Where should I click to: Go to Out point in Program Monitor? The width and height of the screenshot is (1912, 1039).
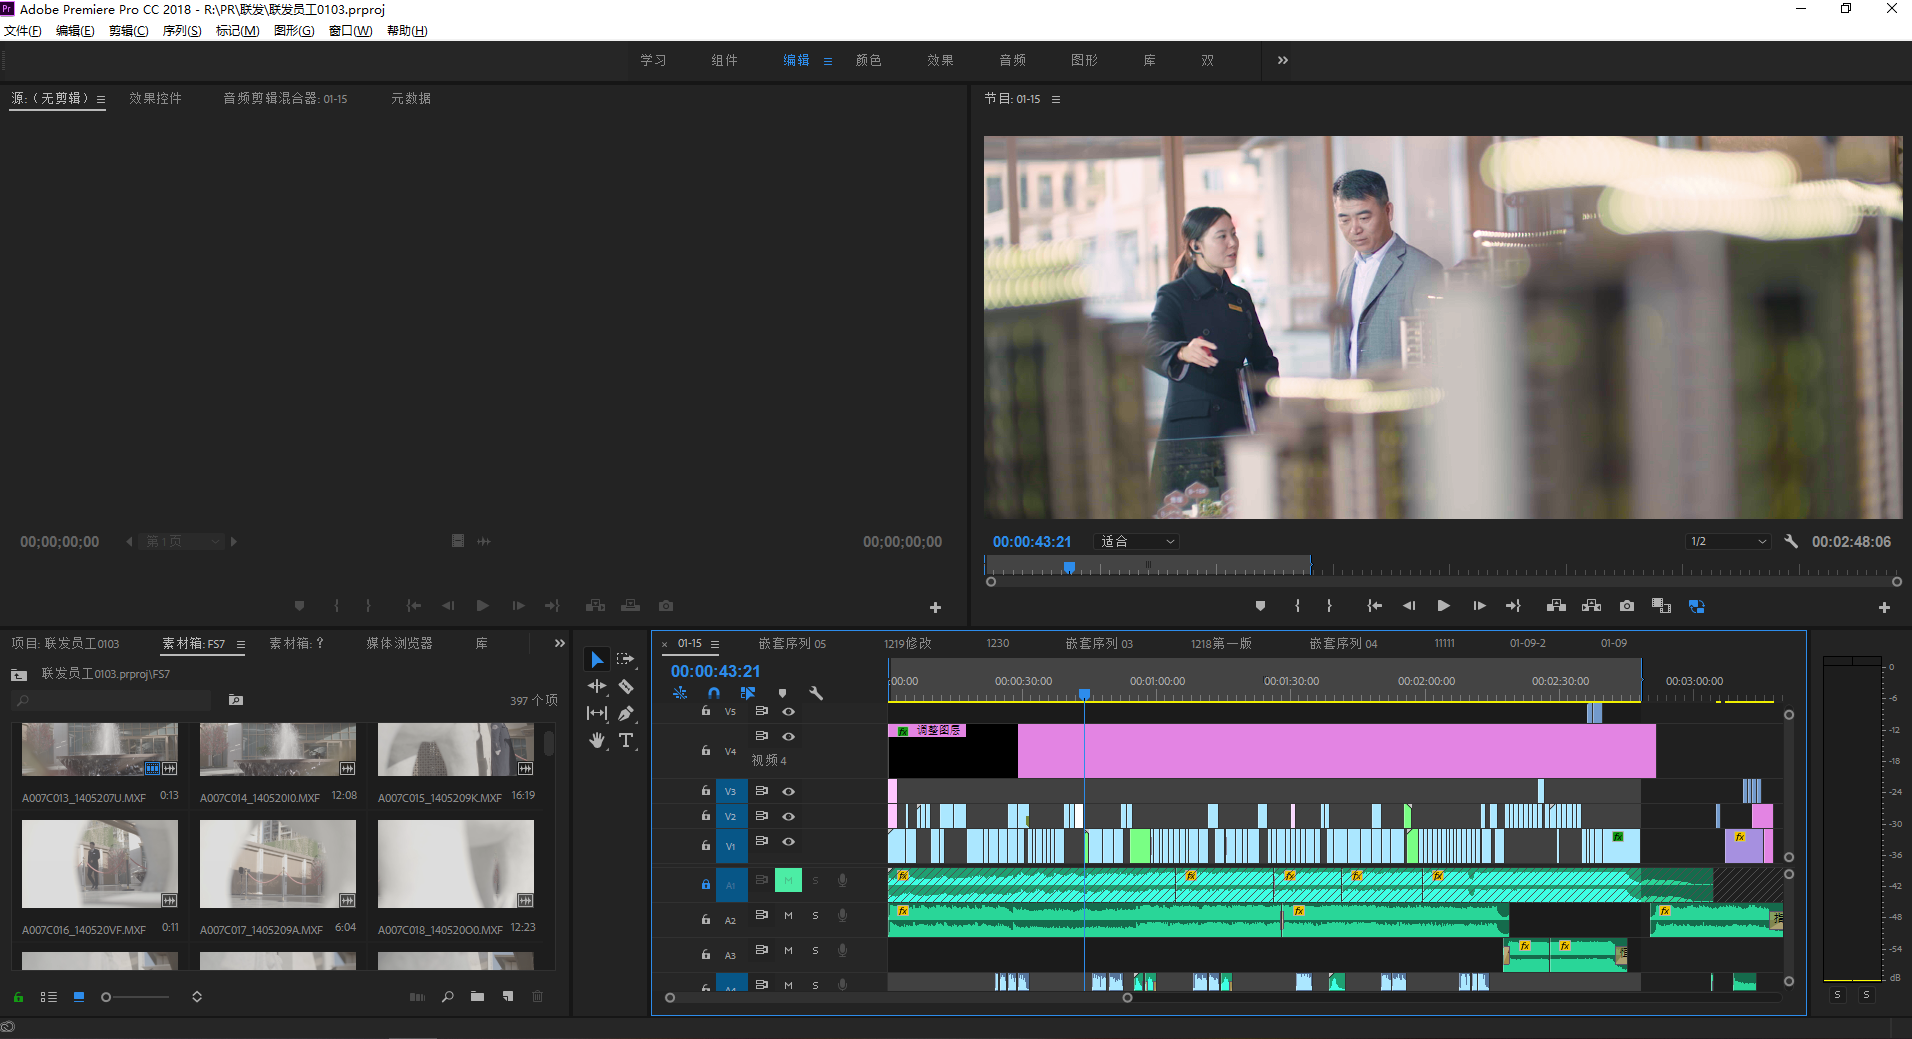(1513, 606)
